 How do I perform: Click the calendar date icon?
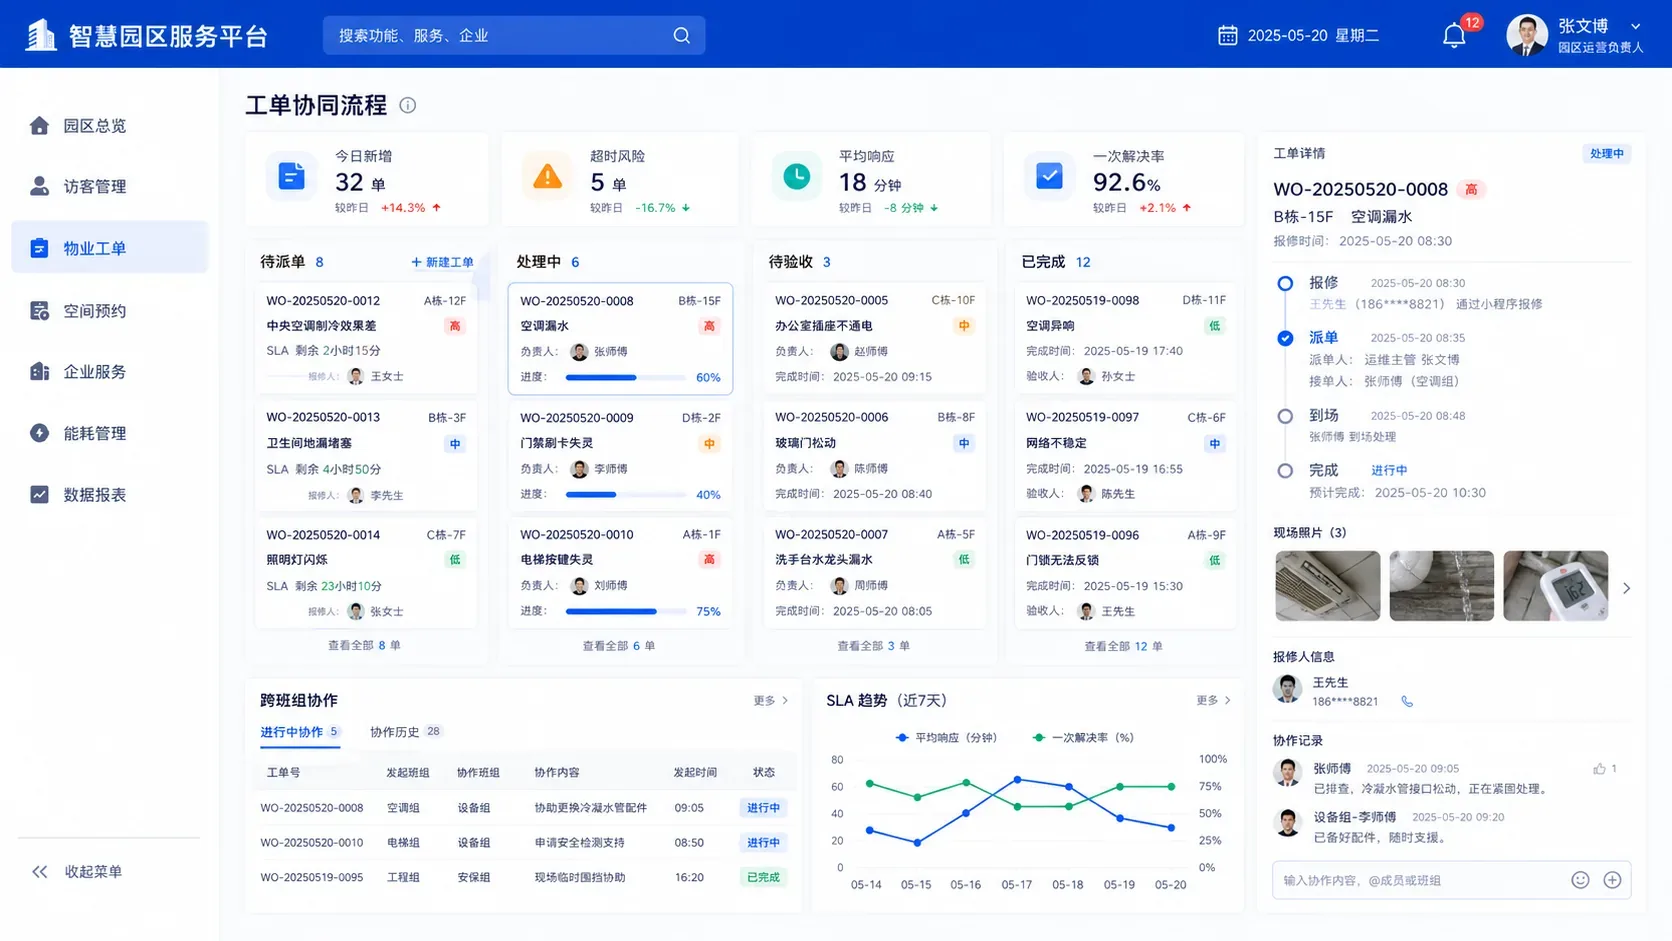coord(1227,36)
